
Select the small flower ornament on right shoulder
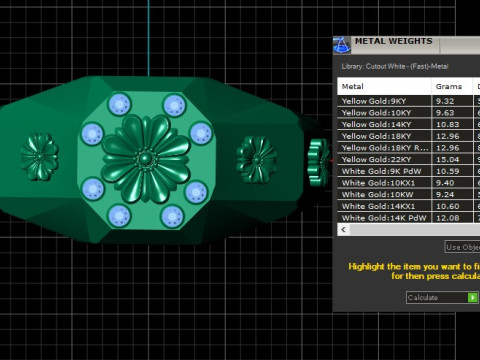[256, 160]
